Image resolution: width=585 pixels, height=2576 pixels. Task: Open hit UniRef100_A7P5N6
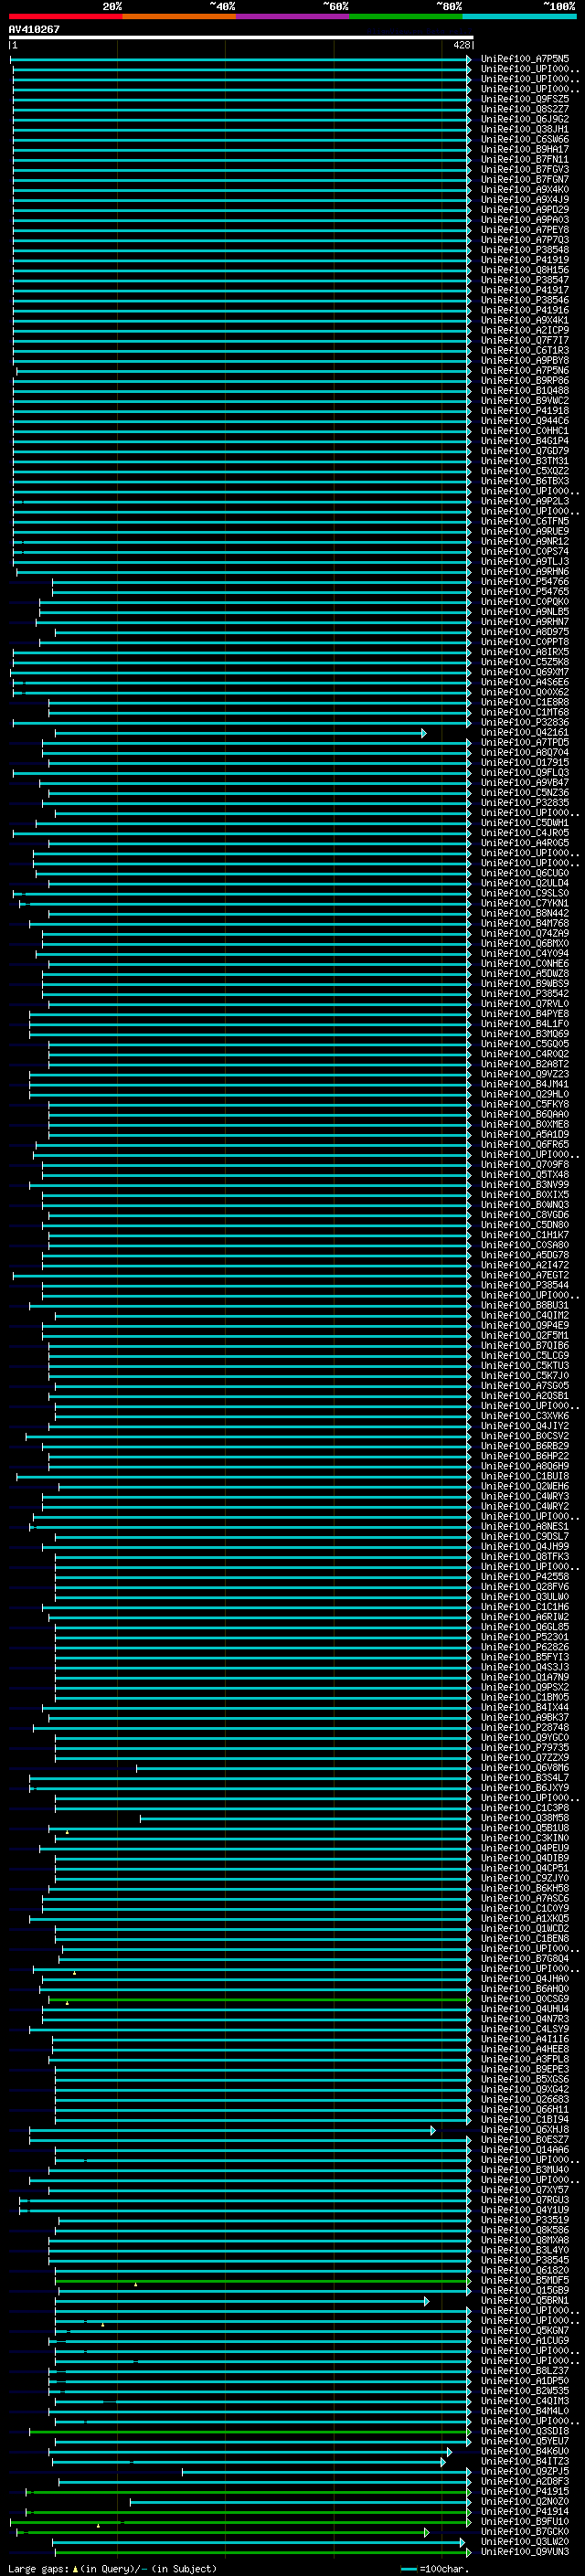pyautogui.click(x=525, y=371)
